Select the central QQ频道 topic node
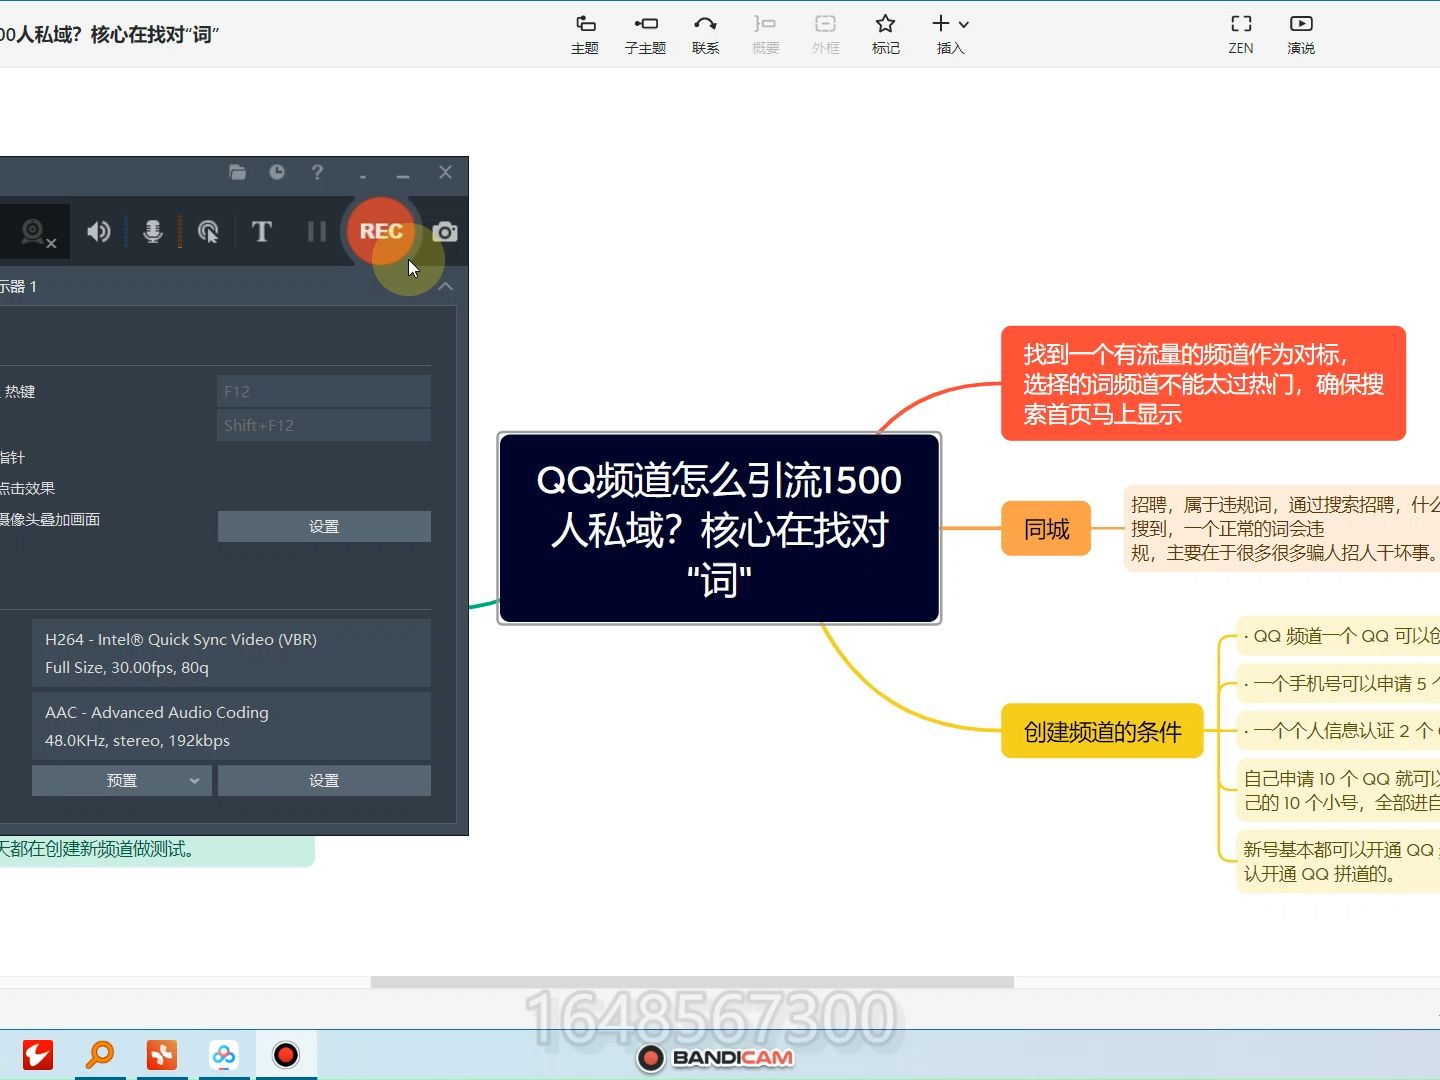The image size is (1440, 1080). pyautogui.click(x=719, y=528)
